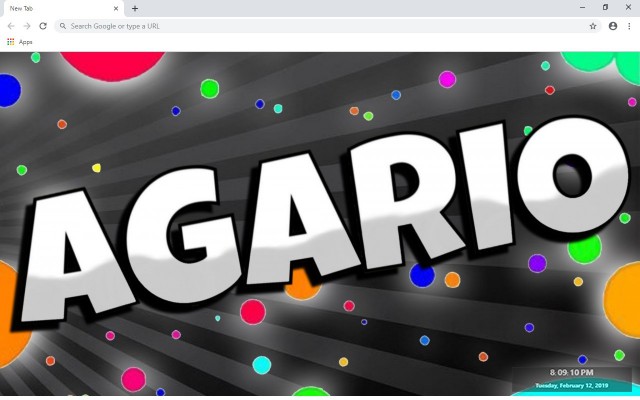Close the Chrome window

628,7
